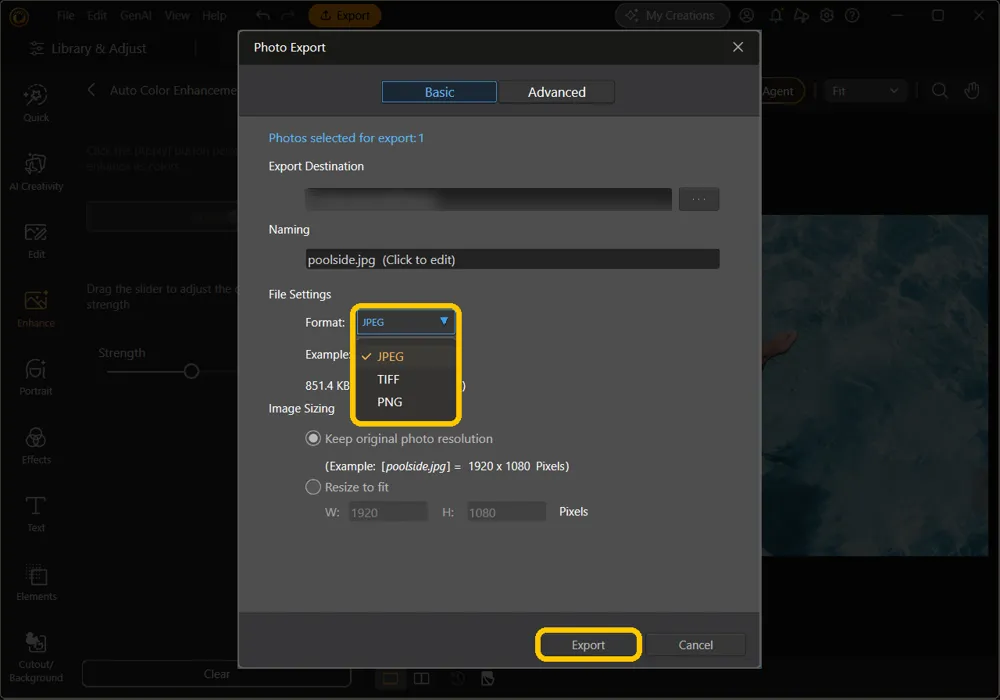The image size is (1000, 700).
Task: Confirm with the Export button in dialog
Action: [588, 645]
